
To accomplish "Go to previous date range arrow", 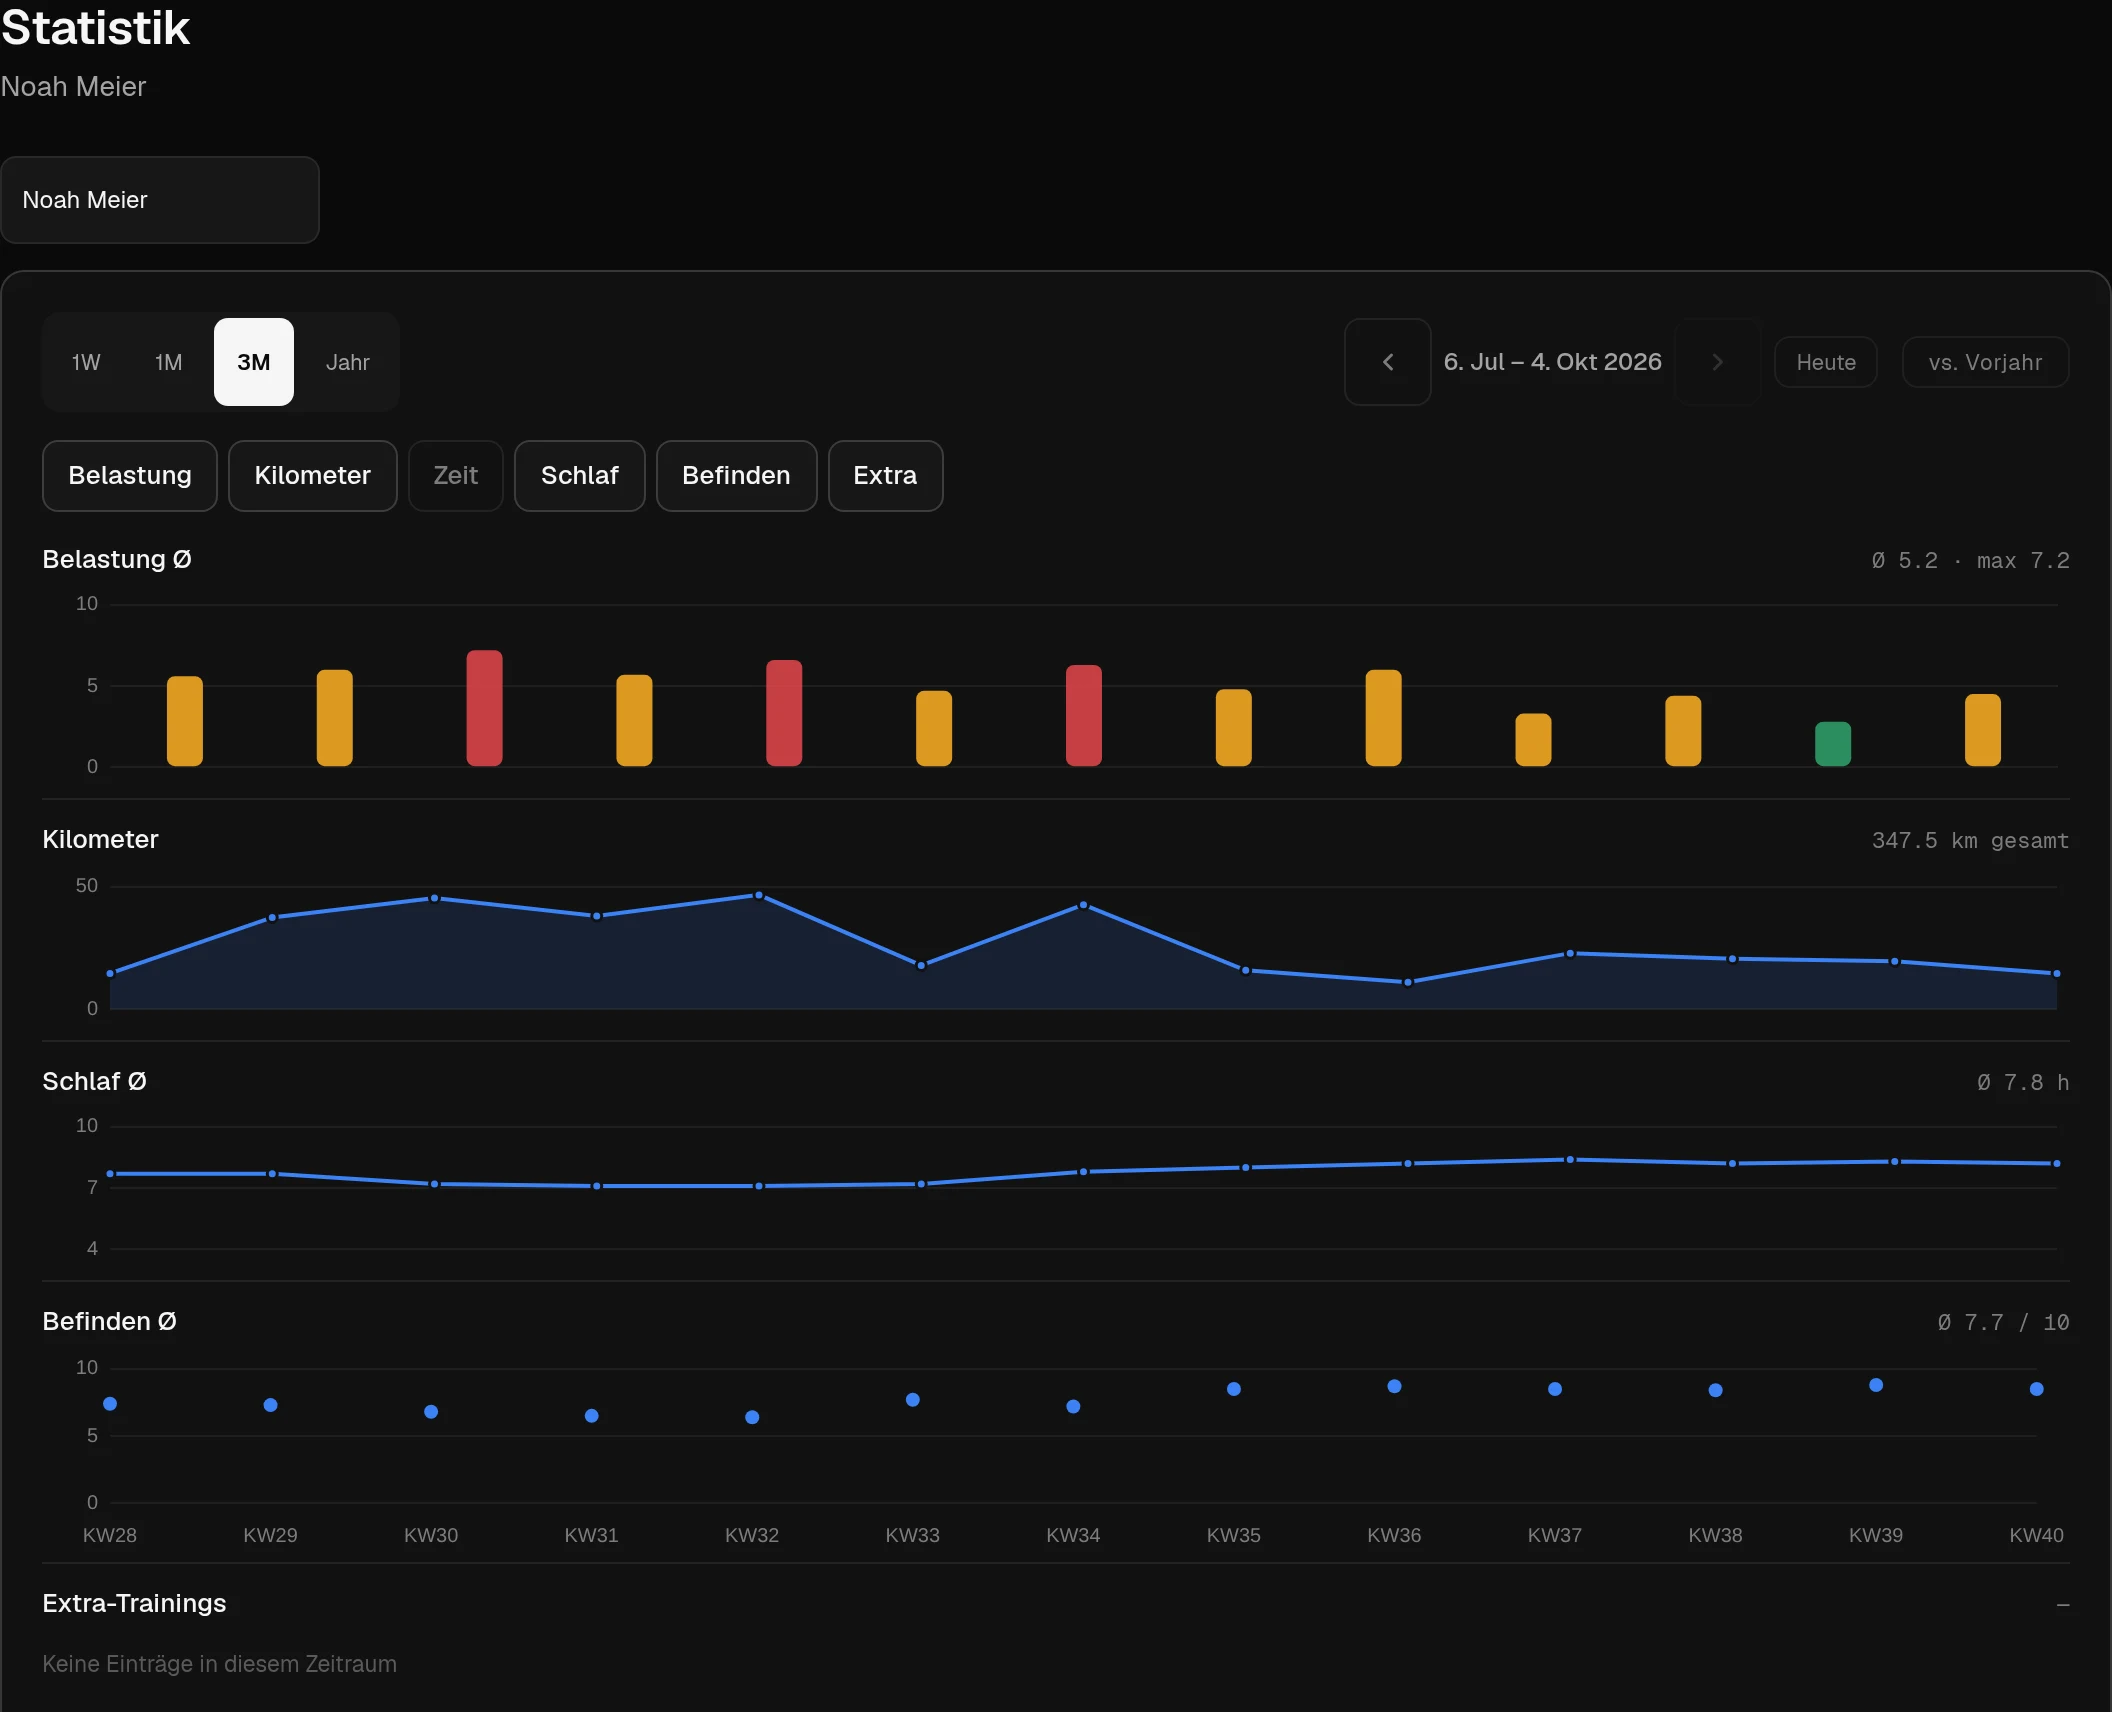I will pyautogui.click(x=1387, y=362).
